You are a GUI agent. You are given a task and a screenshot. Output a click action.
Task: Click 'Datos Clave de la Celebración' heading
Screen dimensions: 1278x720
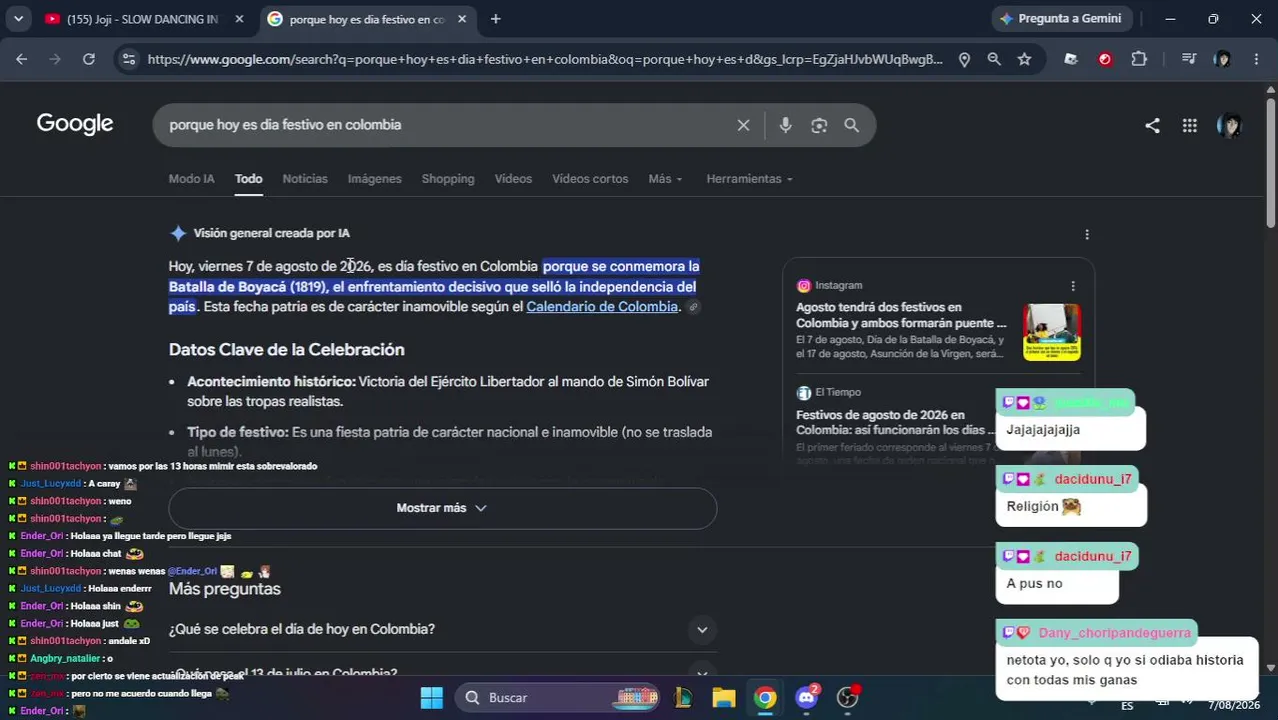[286, 350]
